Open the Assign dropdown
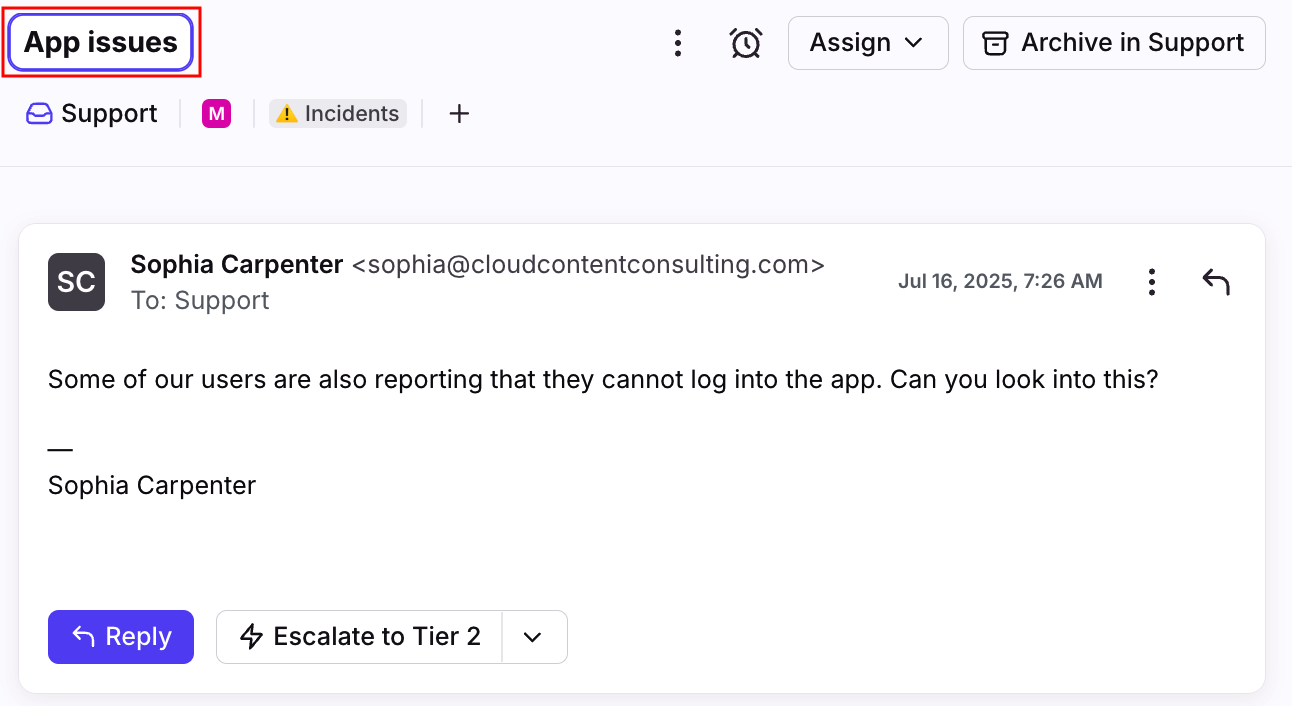Viewport: 1292px width, 706px height. 867,43
